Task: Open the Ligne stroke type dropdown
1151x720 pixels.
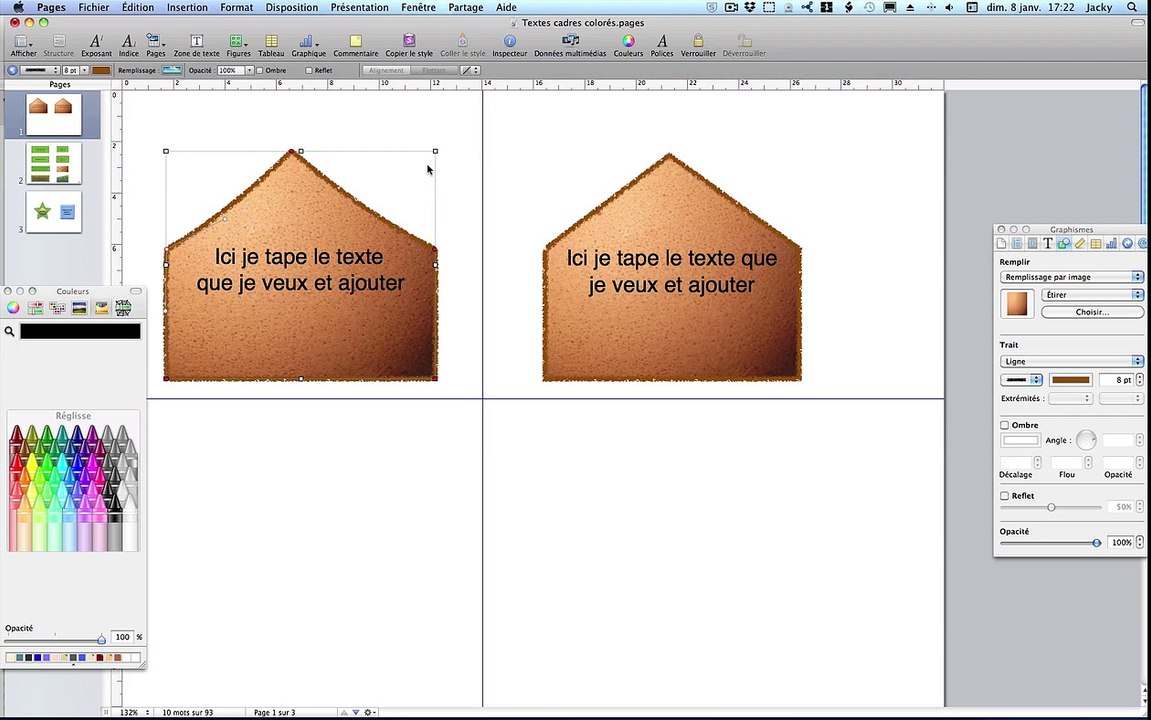Action: pyautogui.click(x=1072, y=361)
